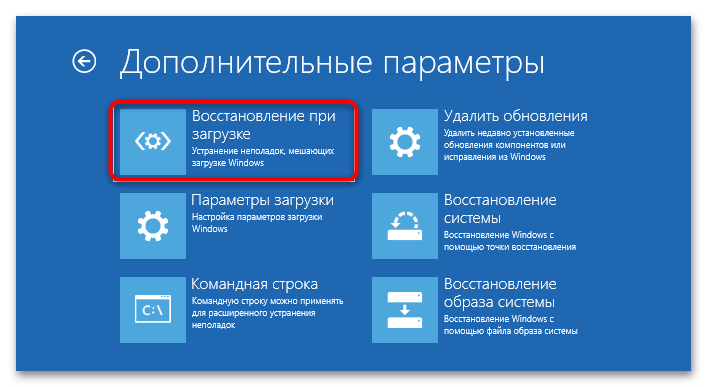
Task: Click the C:\ command prompt icon
Action: click(153, 310)
